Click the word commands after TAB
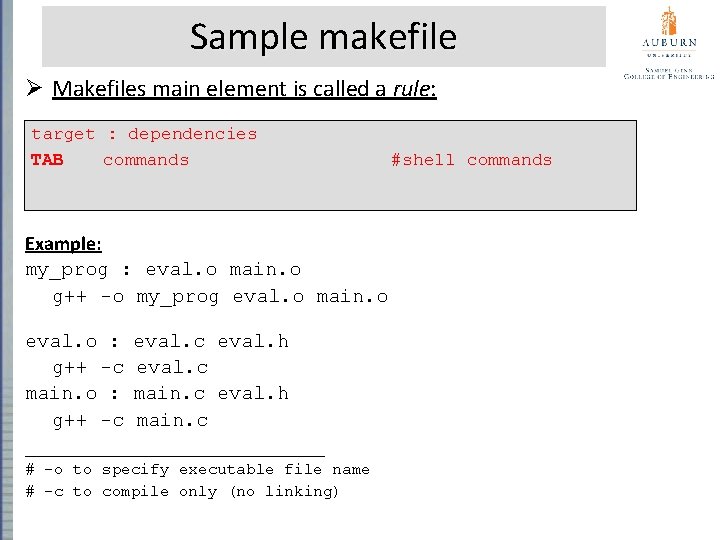Image resolution: width=720 pixels, height=540 pixels. coord(146,160)
